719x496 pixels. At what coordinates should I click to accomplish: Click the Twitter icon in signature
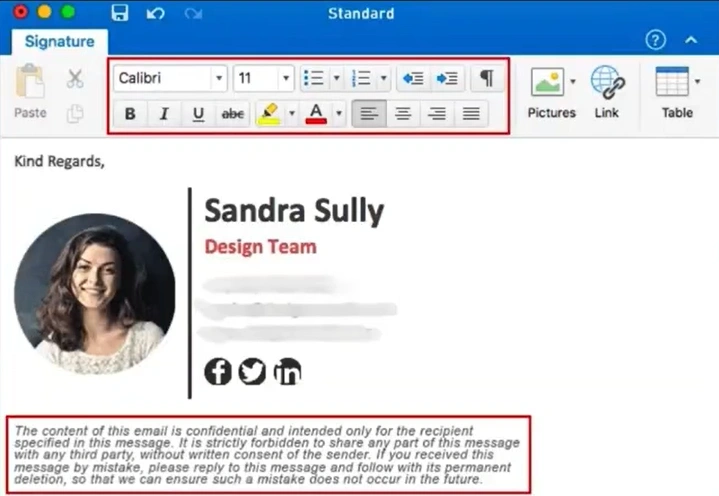[252, 371]
